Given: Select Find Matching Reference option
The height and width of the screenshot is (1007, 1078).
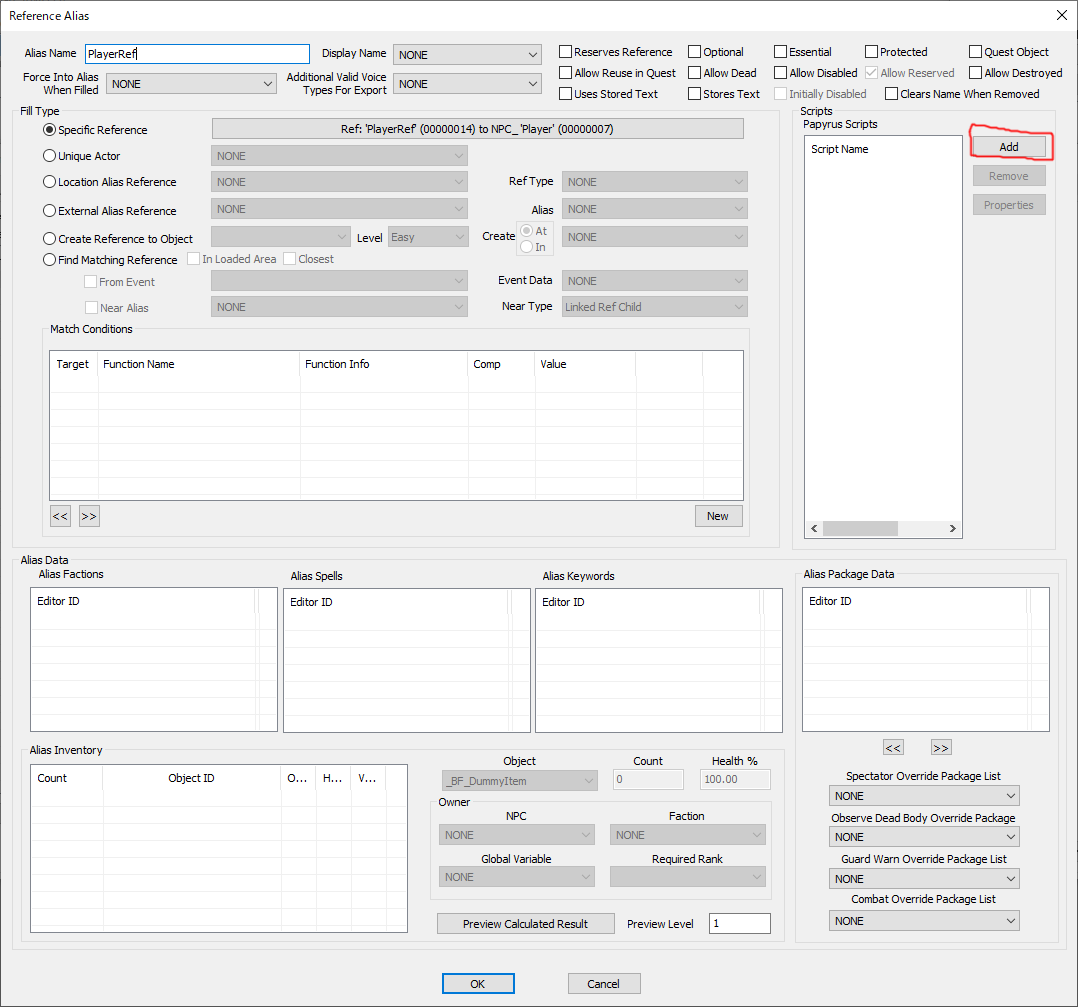Looking at the screenshot, I should pyautogui.click(x=50, y=260).
